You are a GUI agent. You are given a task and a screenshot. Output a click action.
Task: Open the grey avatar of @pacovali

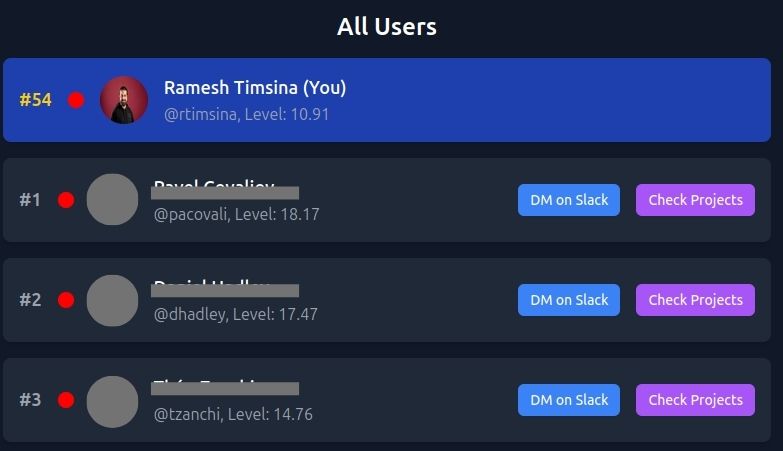click(112, 199)
